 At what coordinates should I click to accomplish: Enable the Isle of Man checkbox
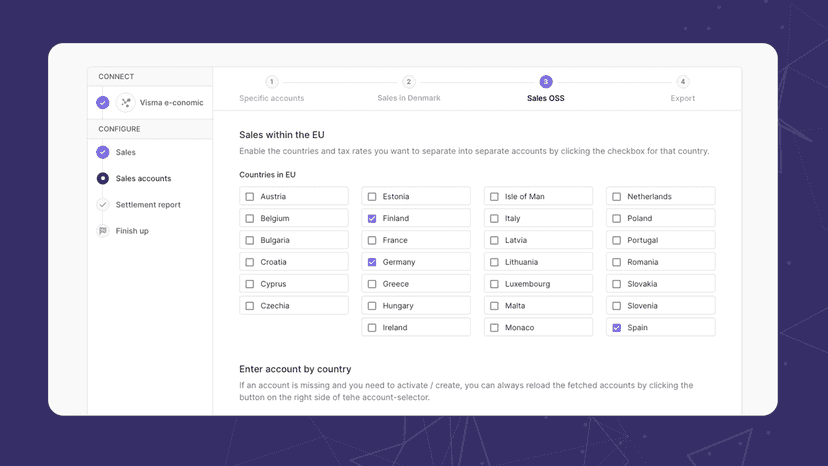point(494,197)
